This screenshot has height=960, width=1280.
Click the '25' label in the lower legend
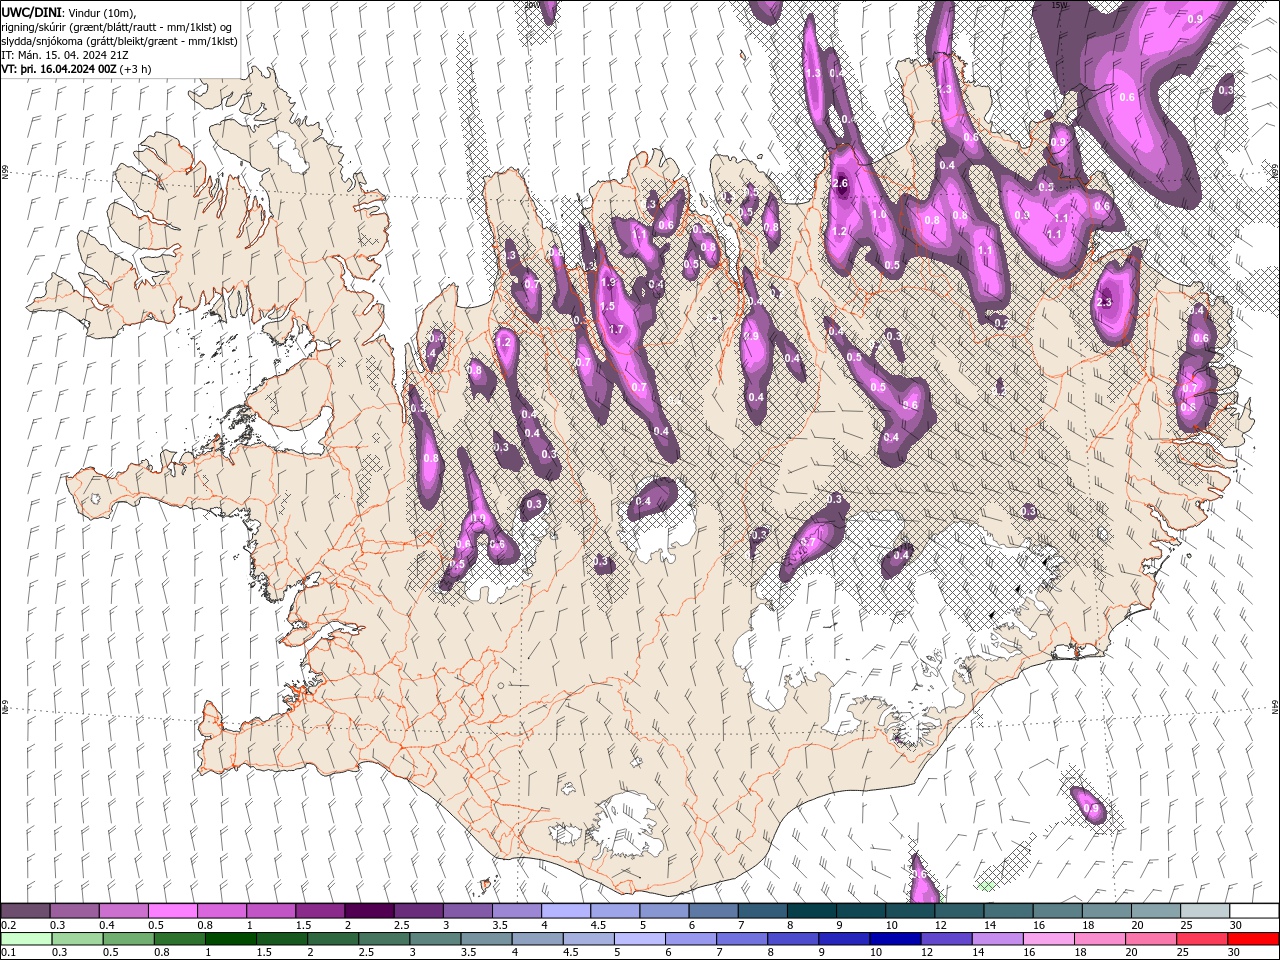pos(1184,952)
